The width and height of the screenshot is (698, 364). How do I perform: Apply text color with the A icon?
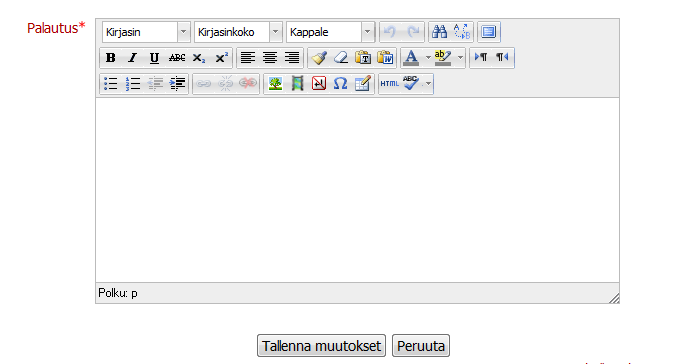[411, 58]
